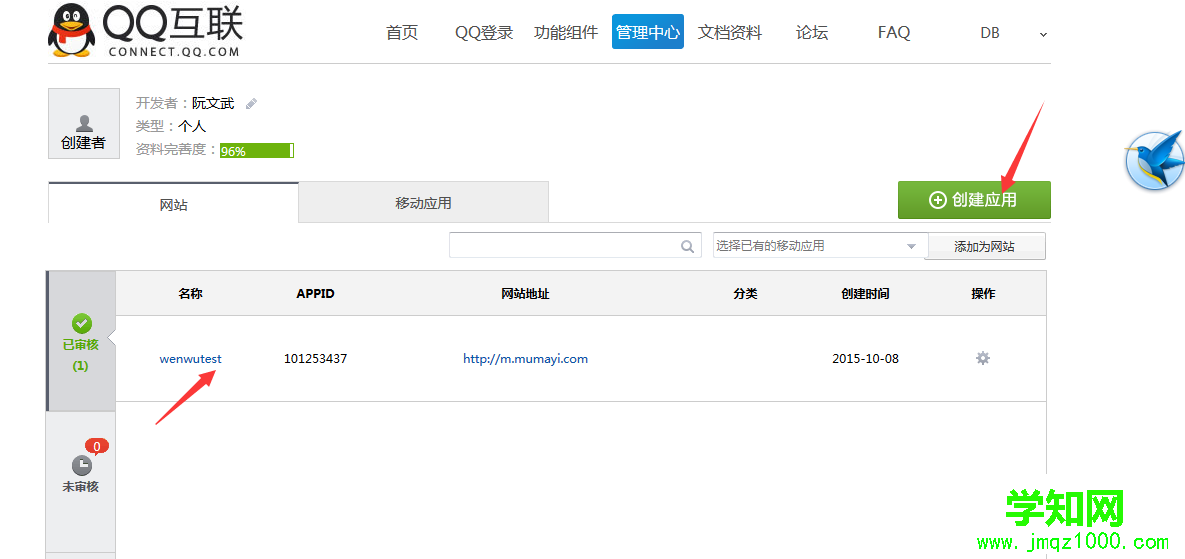1185x559 pixels.
Task: Click the green 创建应用 button
Action: (974, 199)
